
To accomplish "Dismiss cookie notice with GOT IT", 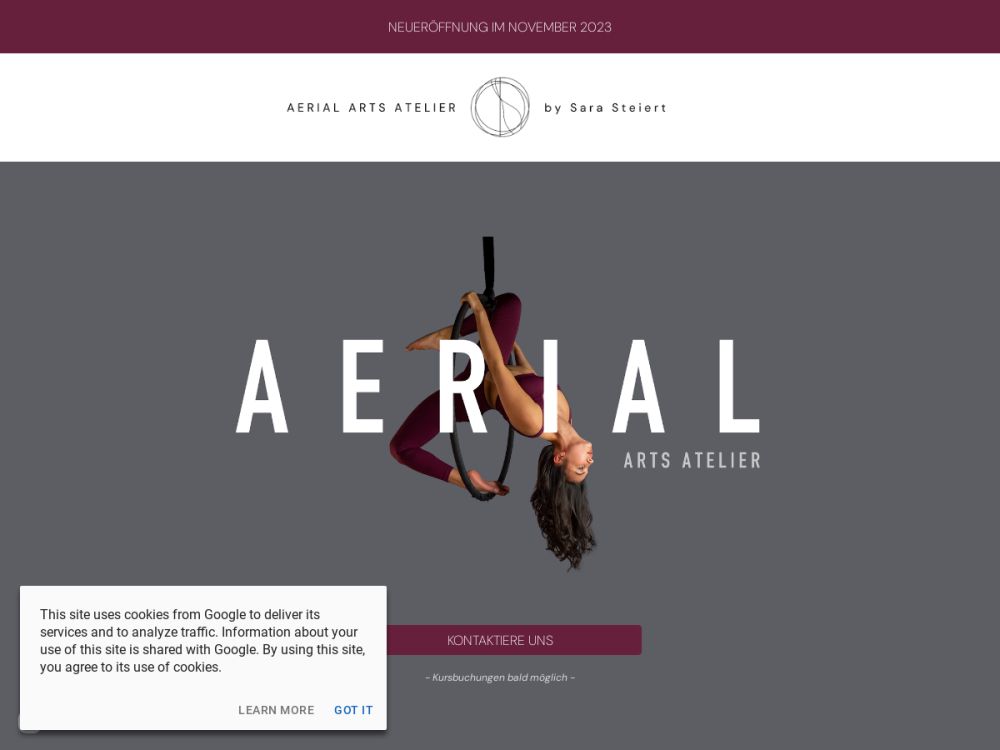I will click(x=353, y=710).
